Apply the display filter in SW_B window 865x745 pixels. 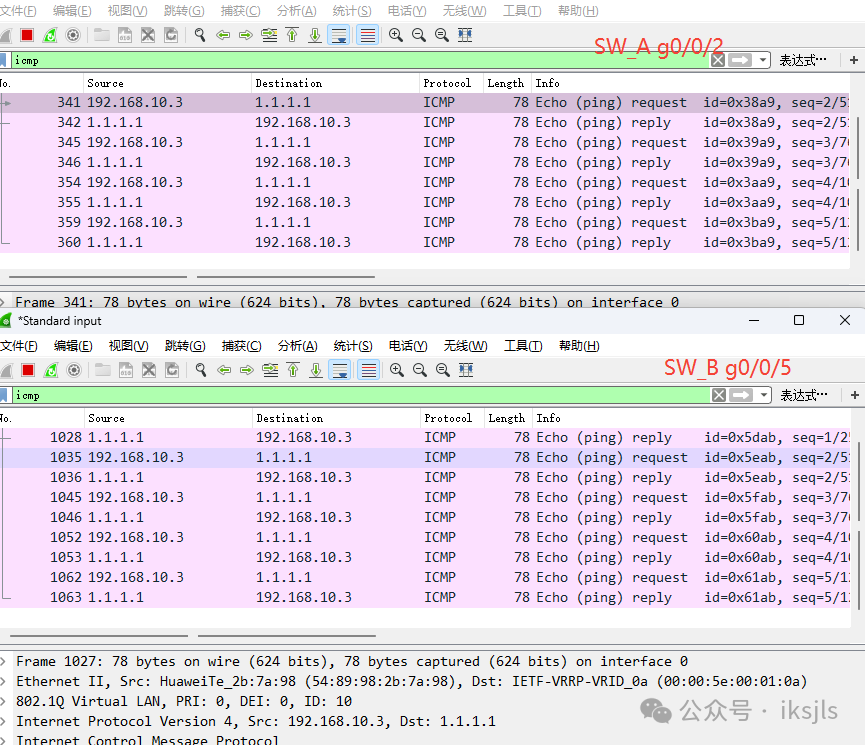[741, 395]
